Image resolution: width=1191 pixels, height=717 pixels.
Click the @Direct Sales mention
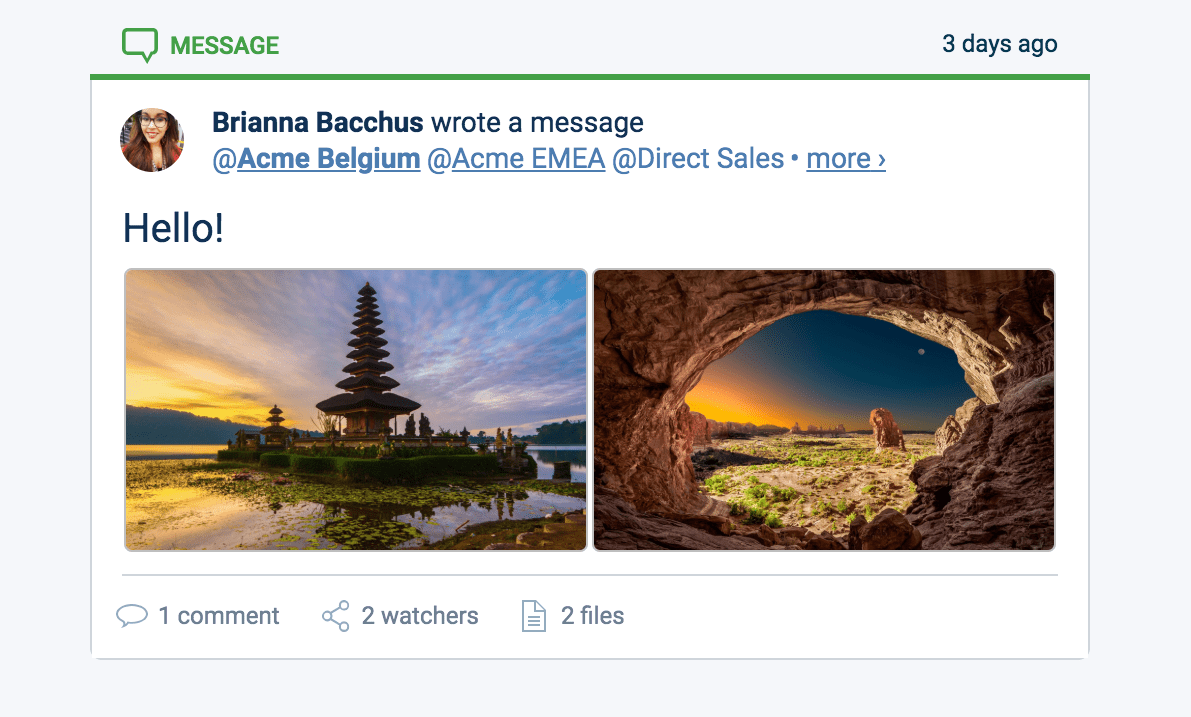click(x=698, y=159)
